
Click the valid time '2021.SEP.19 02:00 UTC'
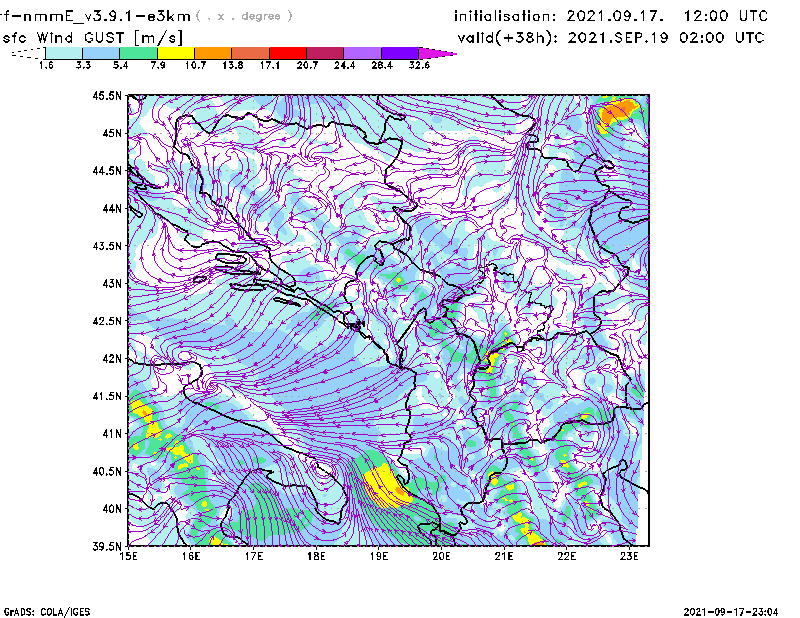tap(666, 38)
